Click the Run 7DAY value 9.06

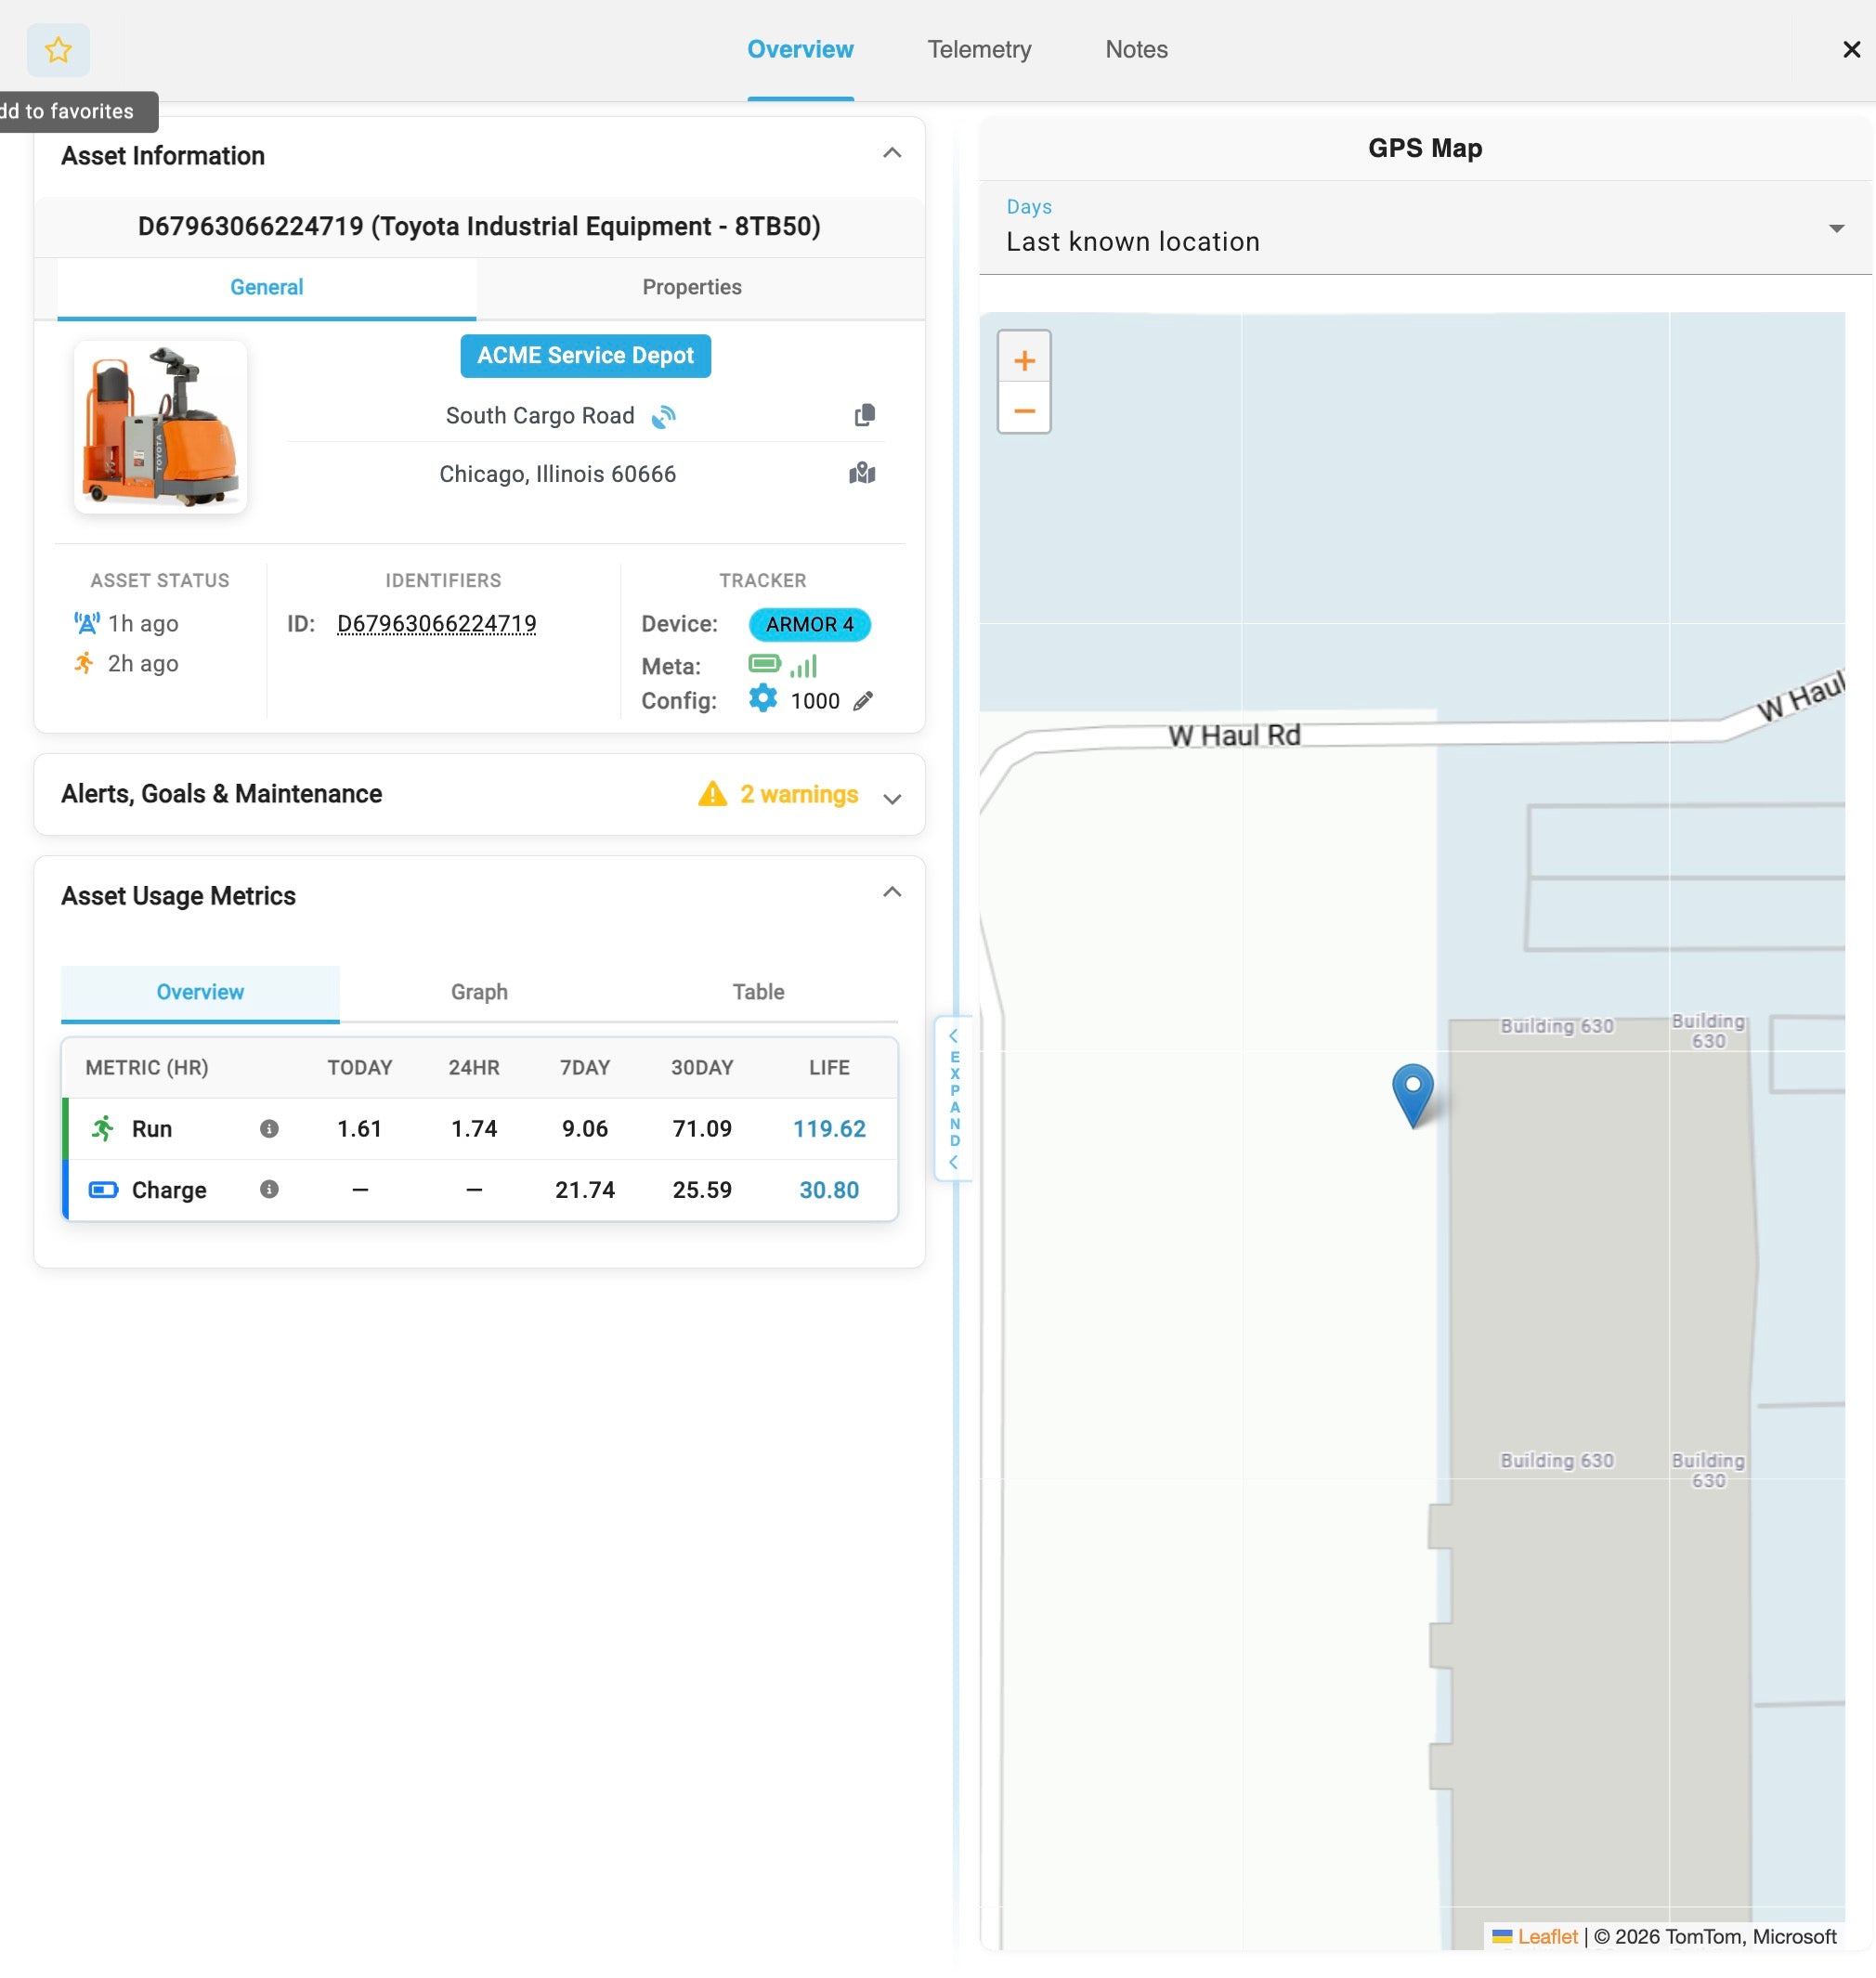pyautogui.click(x=585, y=1128)
